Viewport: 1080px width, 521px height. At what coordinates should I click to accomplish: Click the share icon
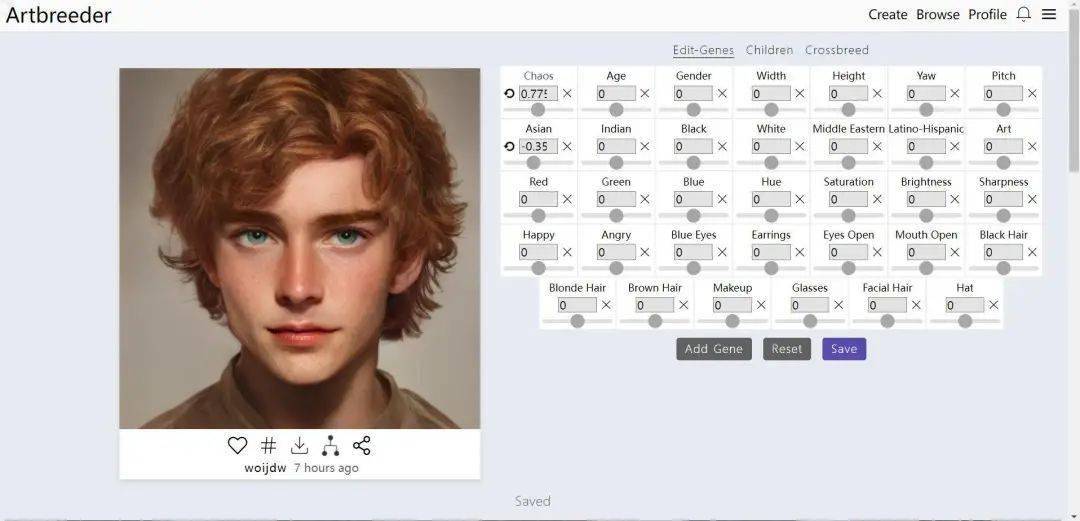(x=362, y=446)
